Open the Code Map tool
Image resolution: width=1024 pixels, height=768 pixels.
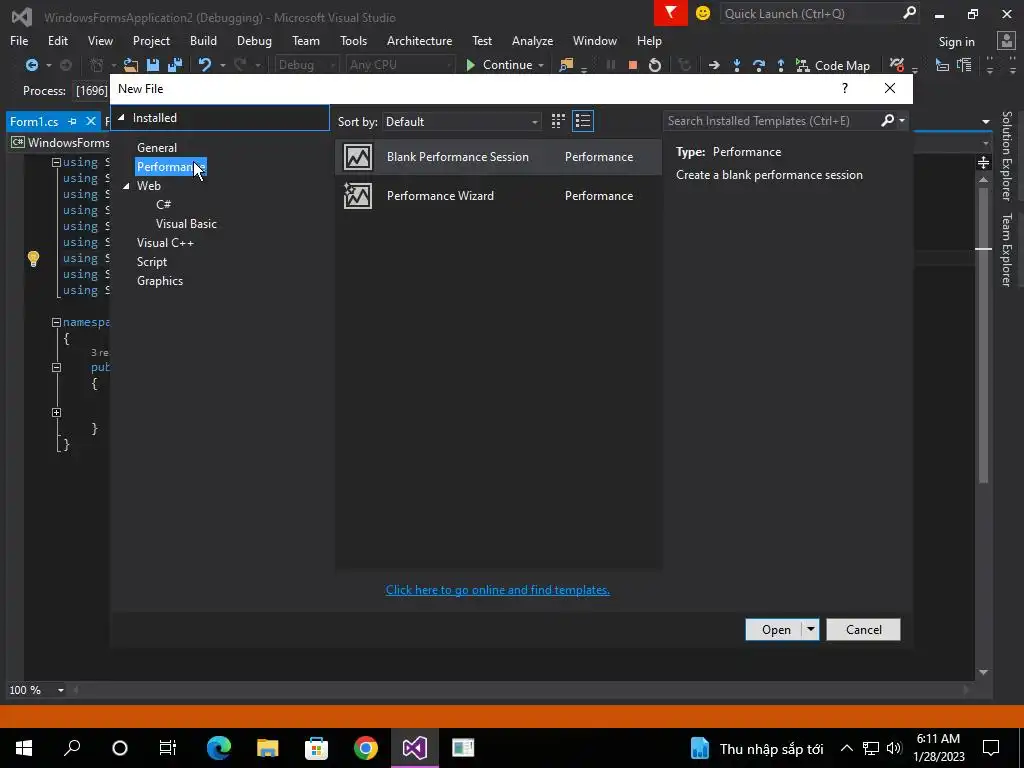(833, 65)
